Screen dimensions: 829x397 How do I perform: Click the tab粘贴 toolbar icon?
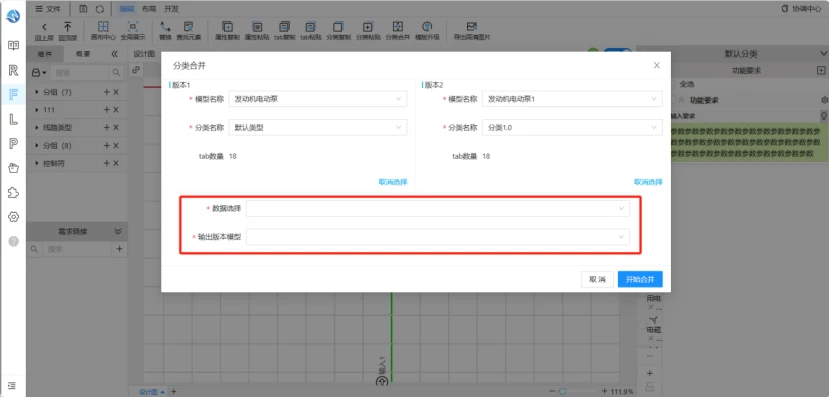click(x=311, y=27)
